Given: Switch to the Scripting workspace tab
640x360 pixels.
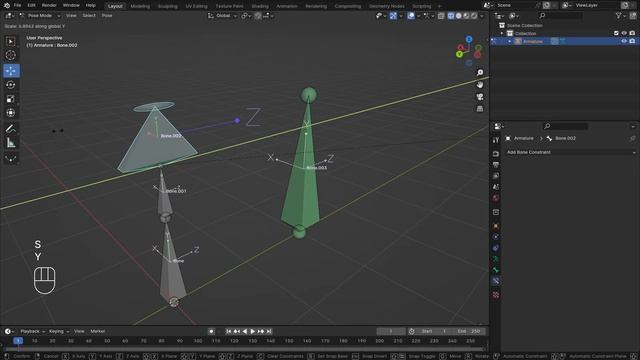Looking at the screenshot, I should (422, 6).
